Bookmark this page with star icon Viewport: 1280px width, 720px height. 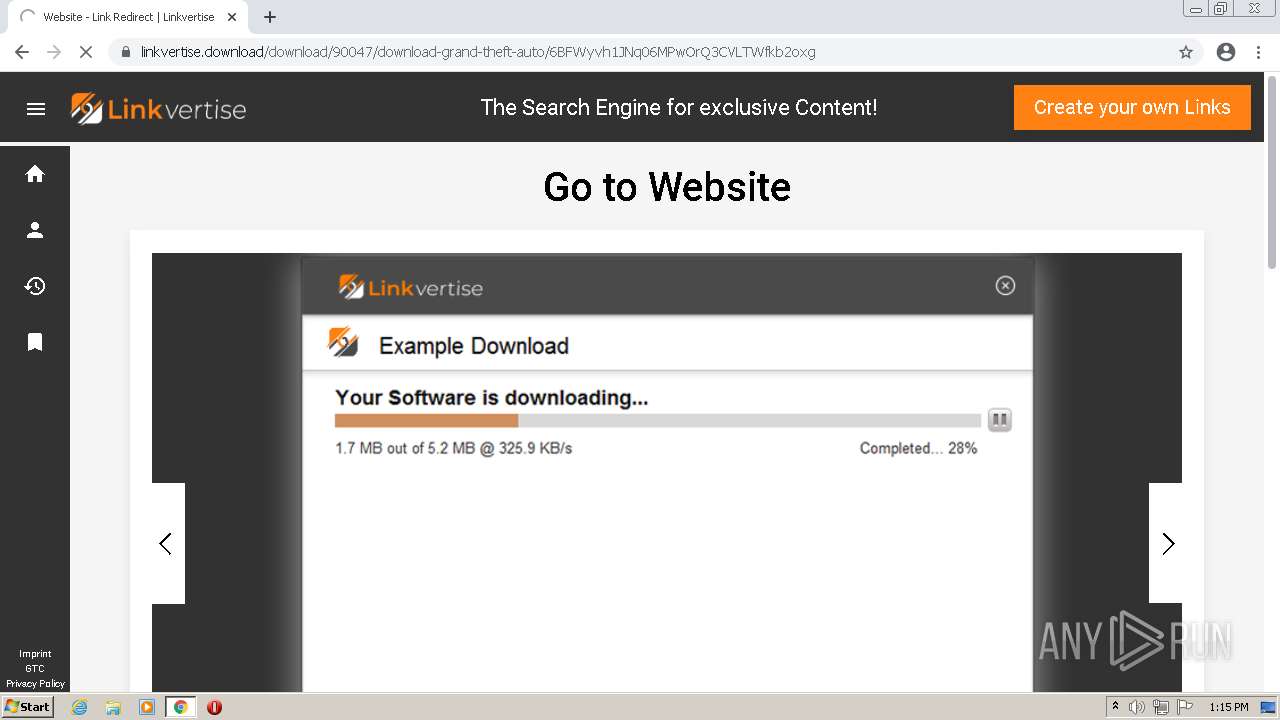pyautogui.click(x=1186, y=52)
